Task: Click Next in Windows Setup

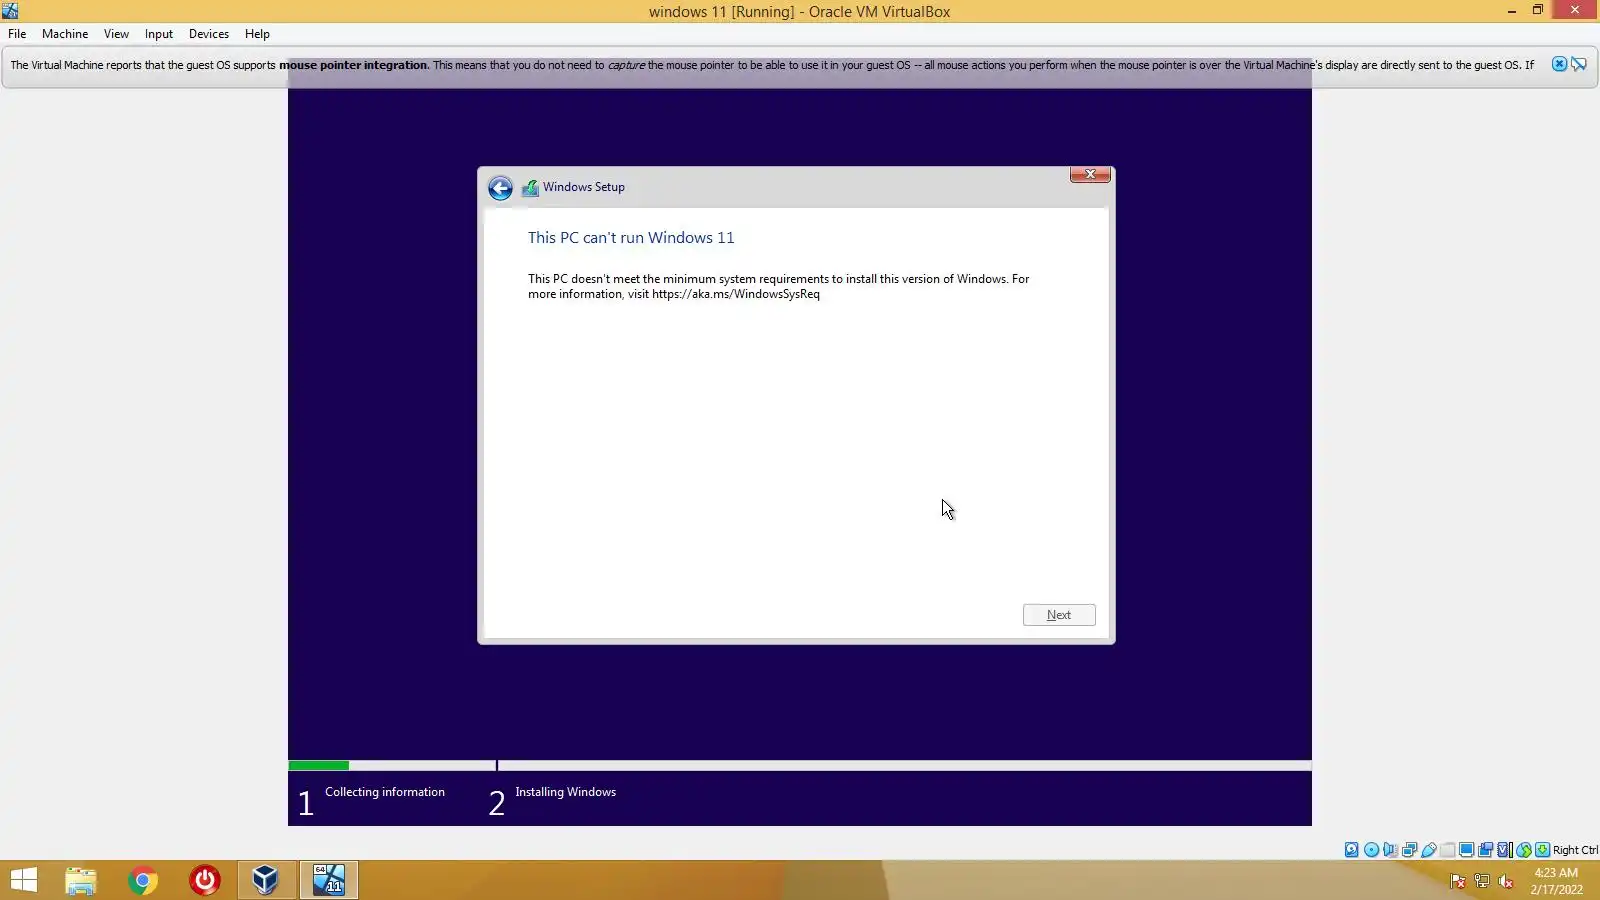Action: coord(1059,615)
